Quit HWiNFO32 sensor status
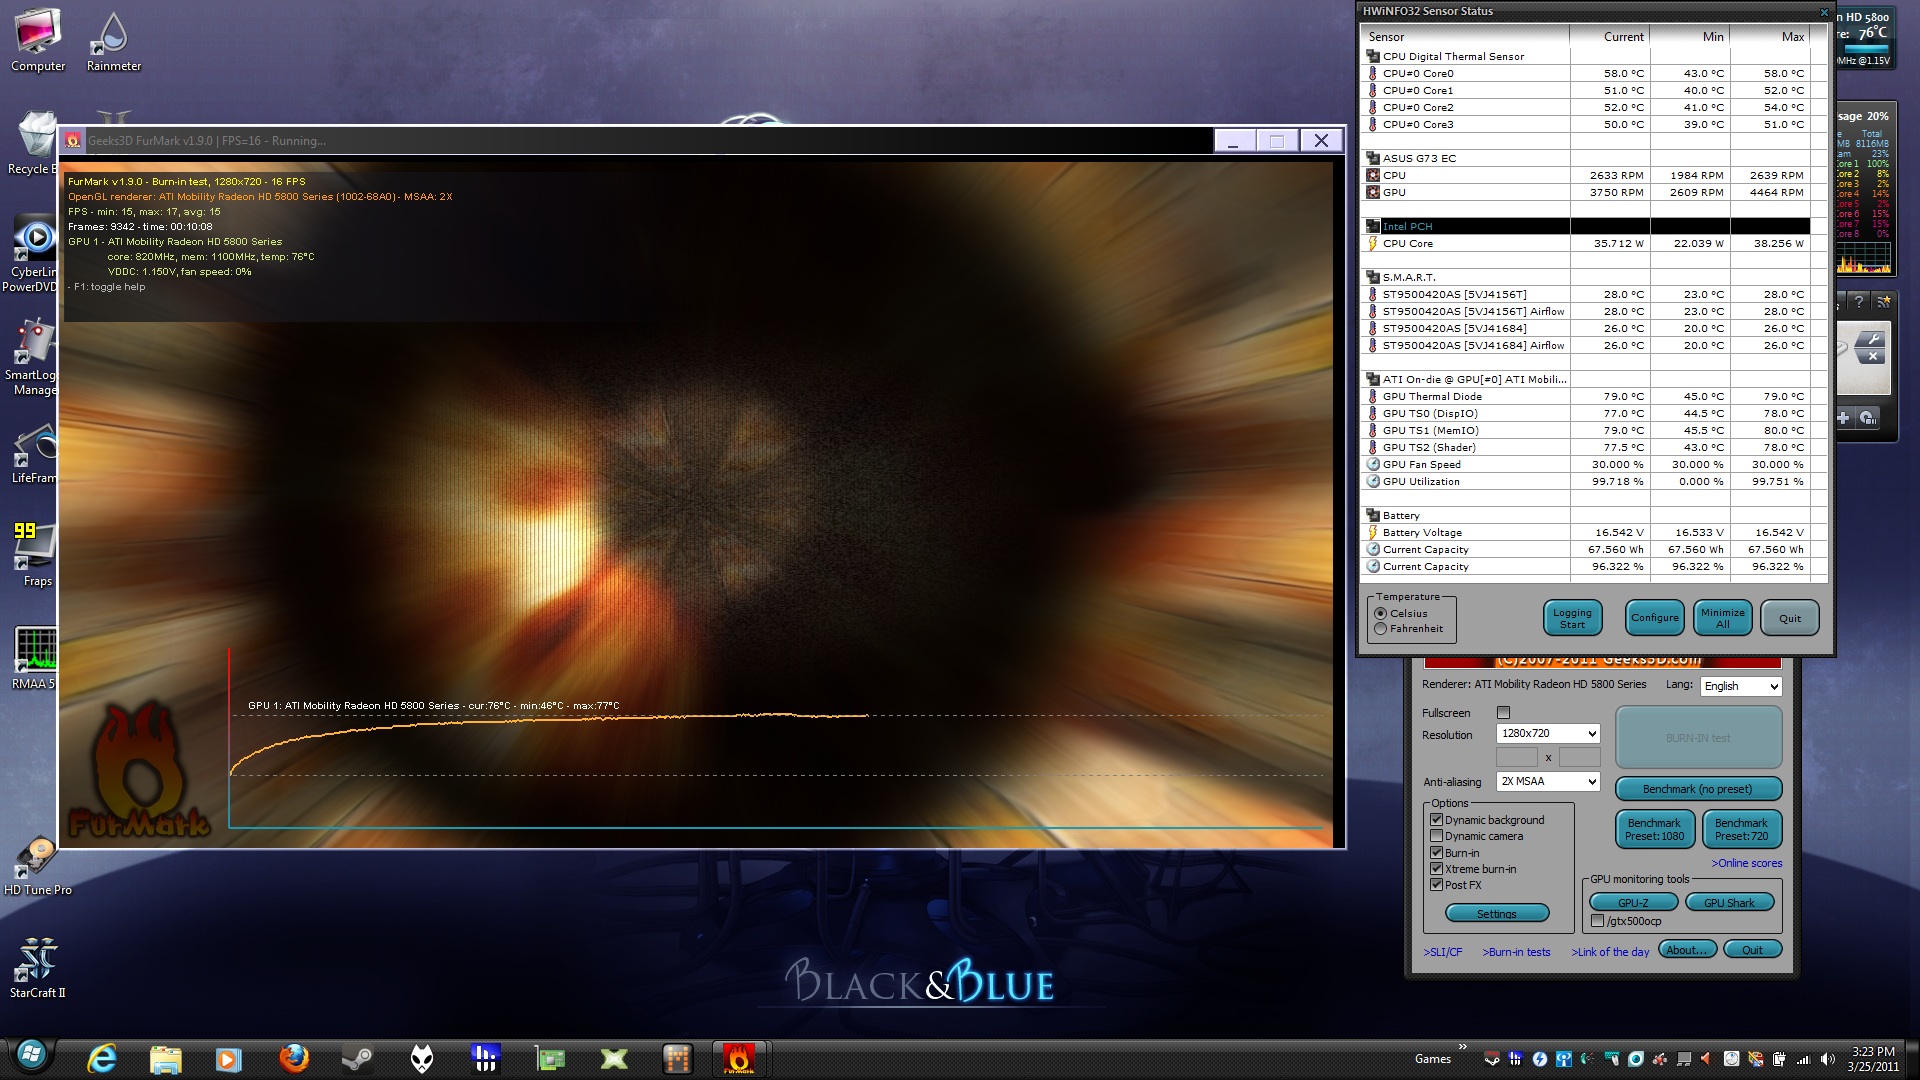Viewport: 1920px width, 1080px height. coord(1790,618)
